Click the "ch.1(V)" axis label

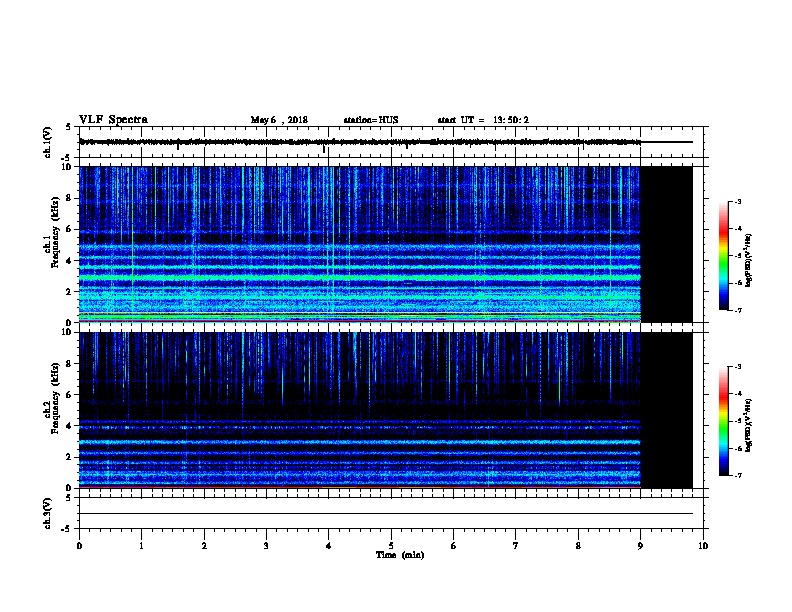(x=48, y=142)
